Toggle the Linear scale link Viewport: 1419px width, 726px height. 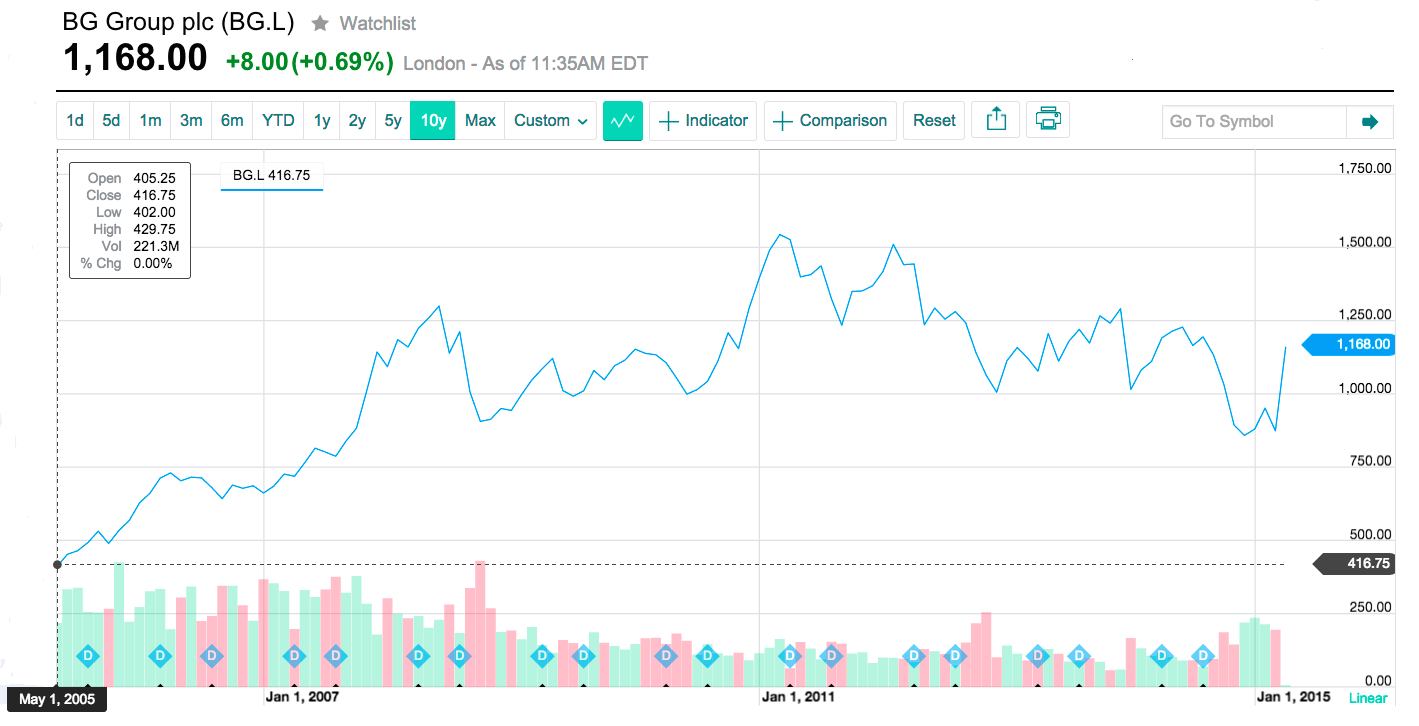coord(1368,698)
